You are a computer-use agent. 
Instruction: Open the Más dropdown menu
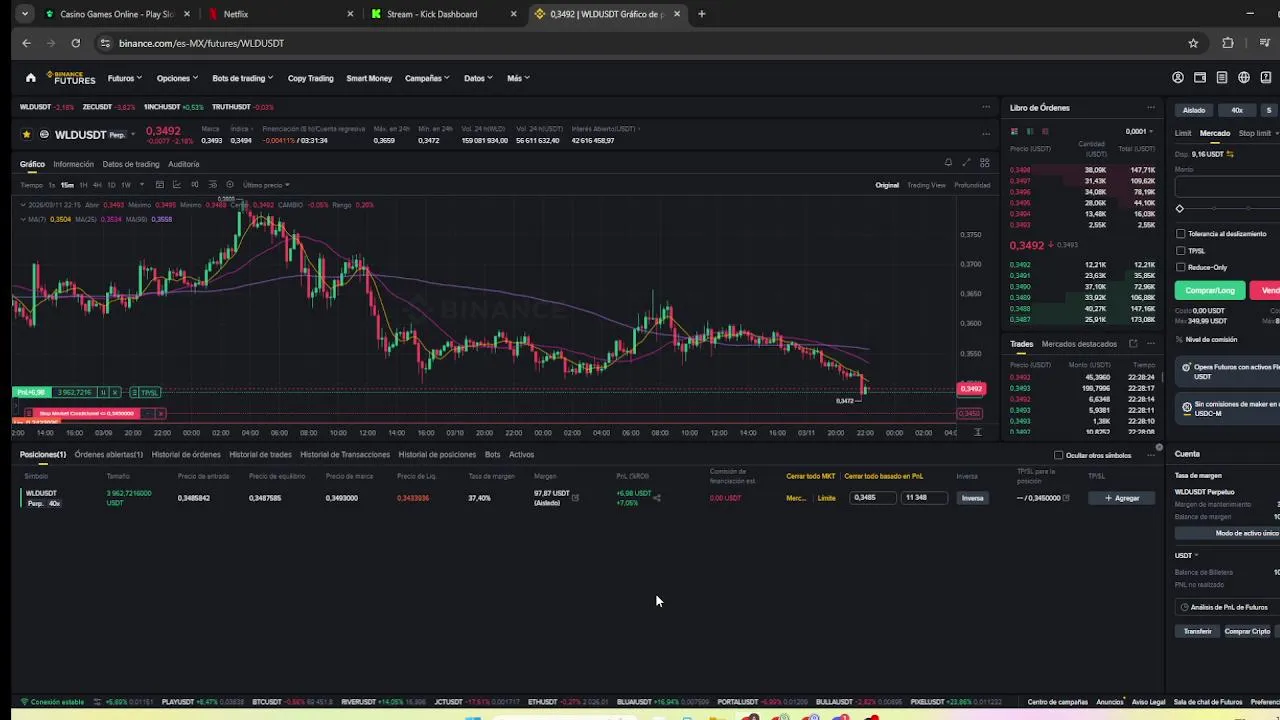tap(518, 78)
